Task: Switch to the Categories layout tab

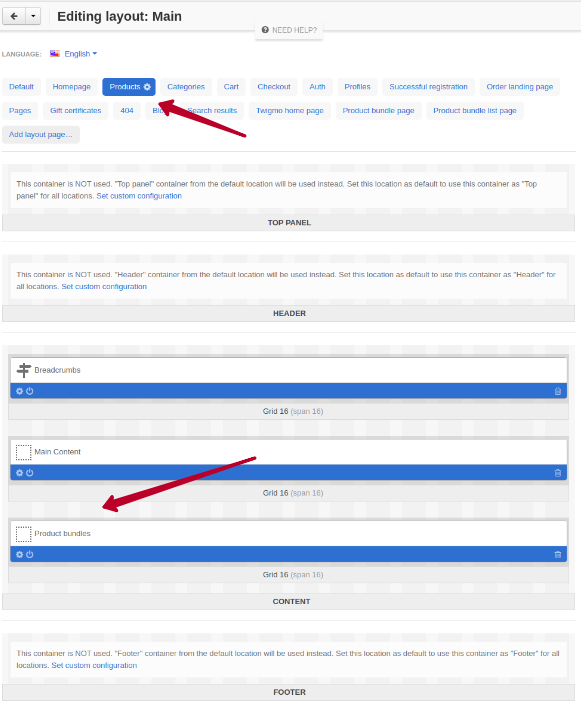Action: (186, 87)
